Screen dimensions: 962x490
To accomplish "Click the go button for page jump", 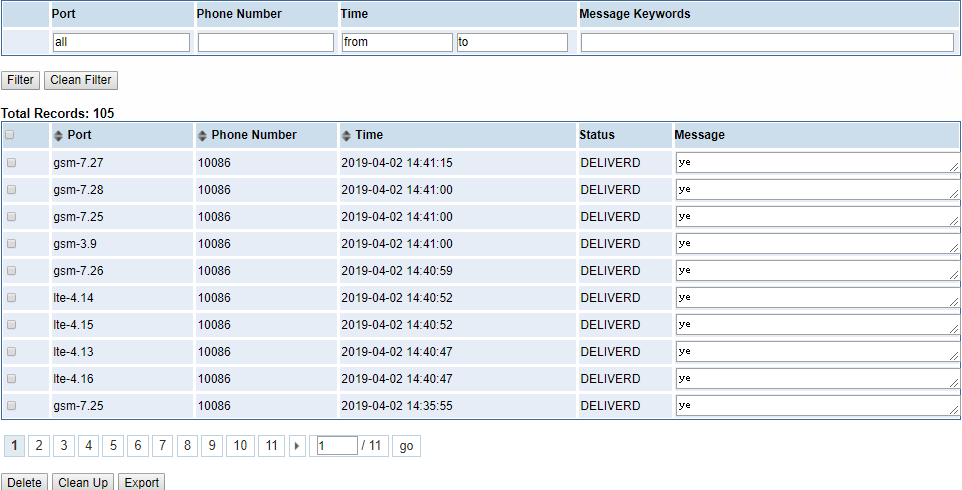I will click(x=406, y=446).
